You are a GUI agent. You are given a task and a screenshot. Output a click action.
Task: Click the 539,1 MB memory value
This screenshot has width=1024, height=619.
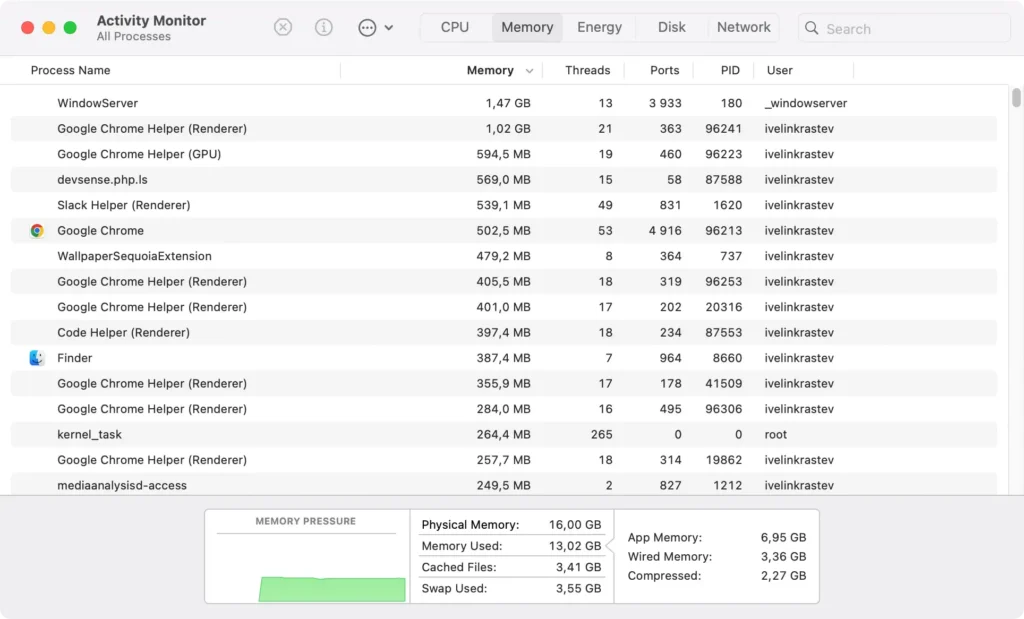pos(504,205)
